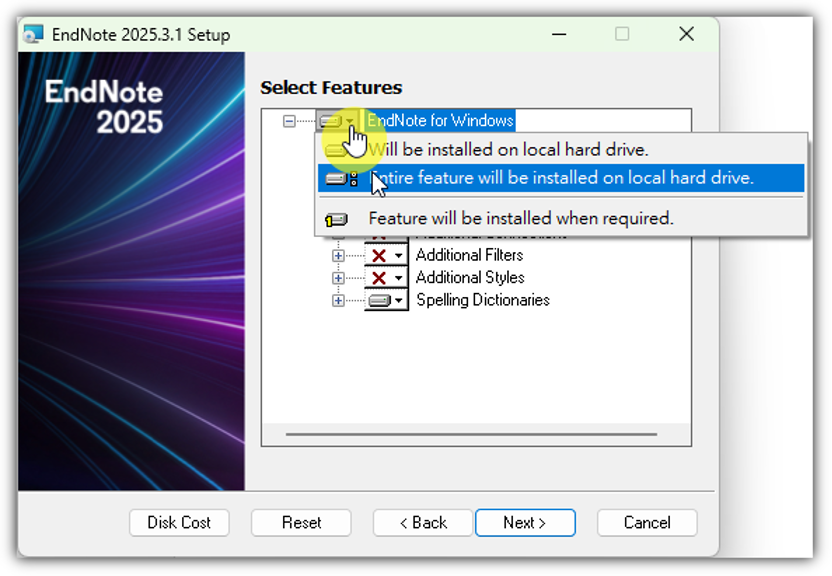Click the EndNote setup title bar icon
Viewport: 832px width, 576px height.
[33, 34]
